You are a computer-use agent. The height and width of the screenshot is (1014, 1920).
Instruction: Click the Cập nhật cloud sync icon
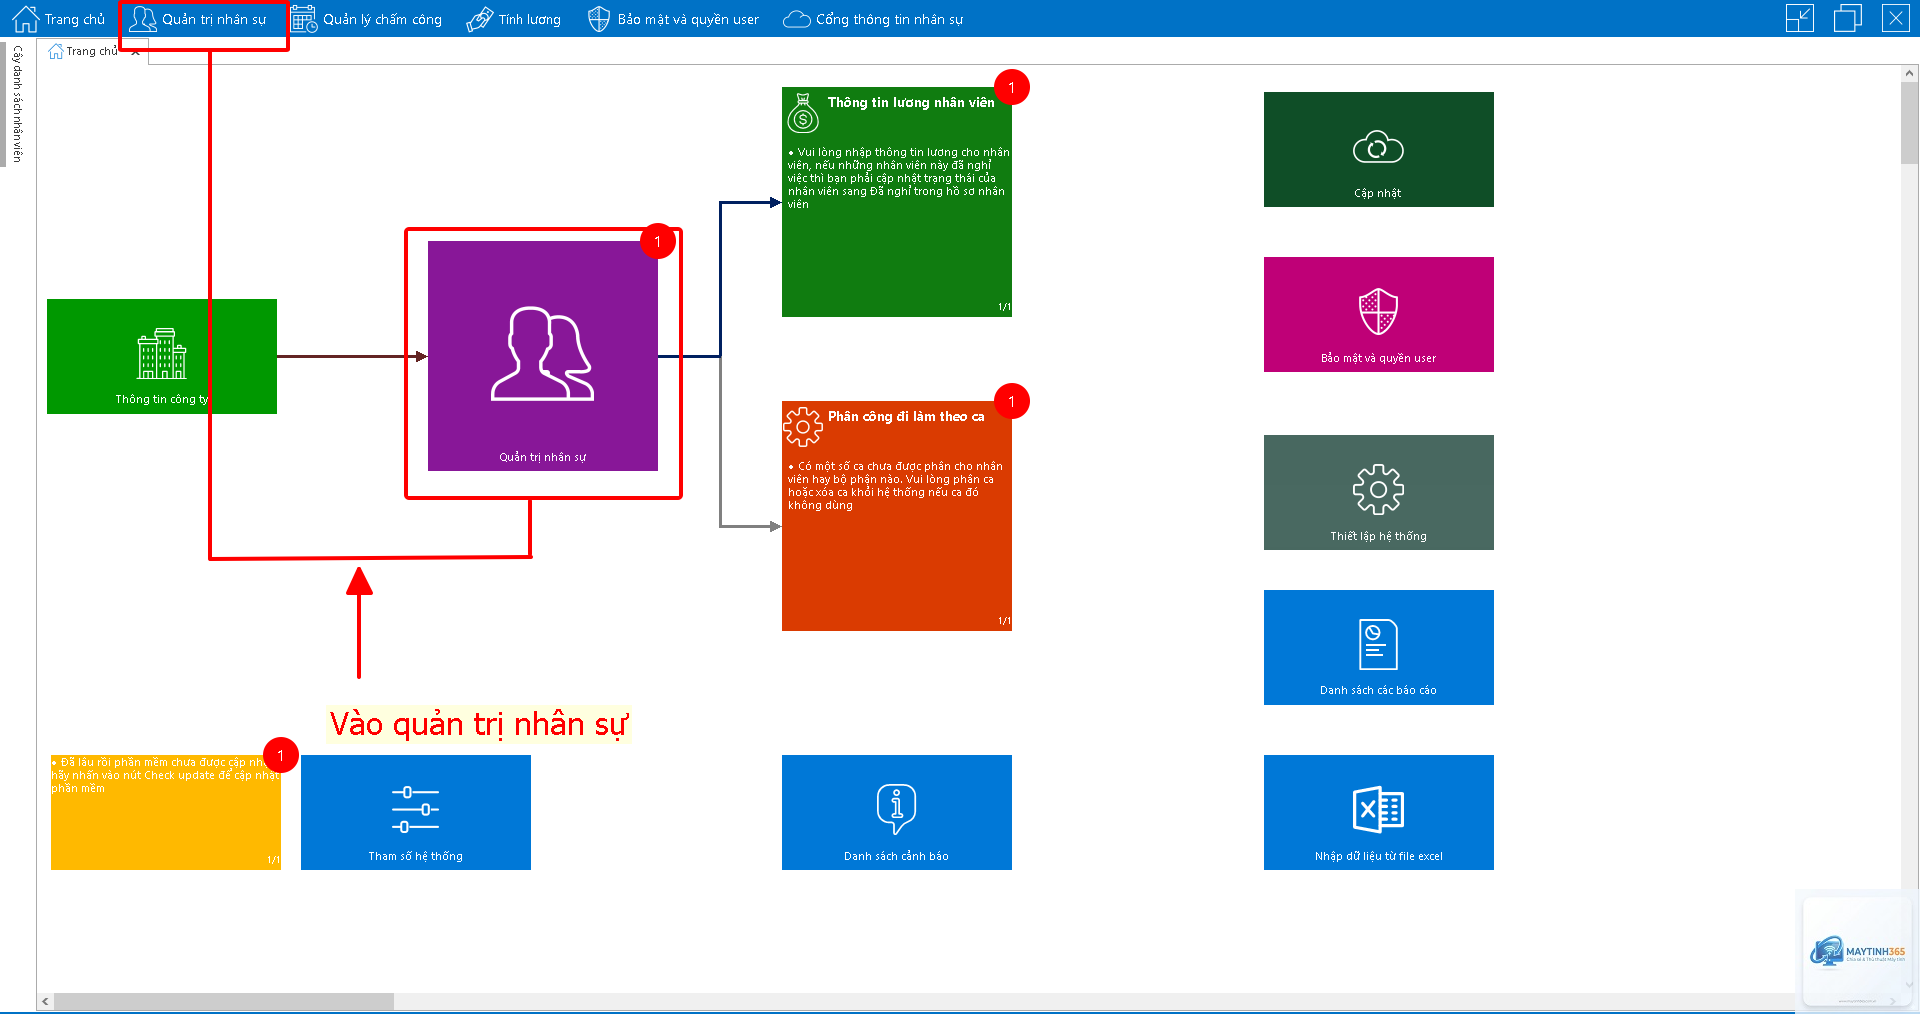click(x=1378, y=147)
